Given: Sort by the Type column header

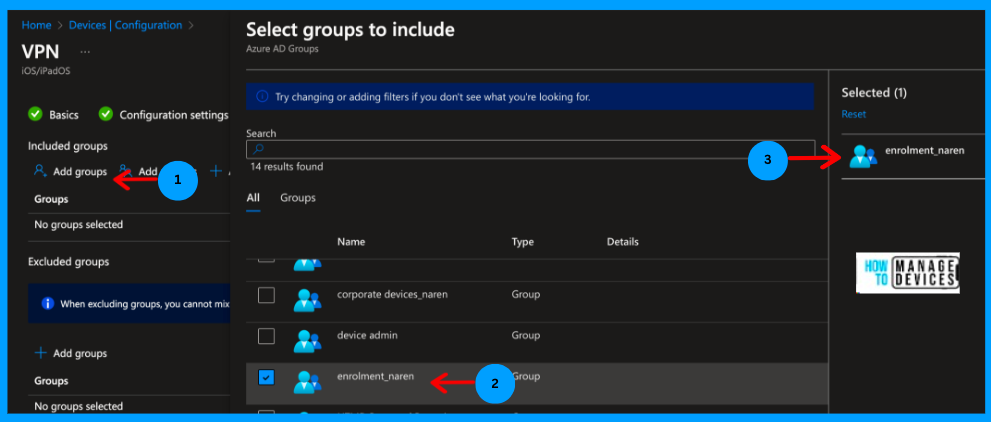Looking at the screenshot, I should 523,242.
